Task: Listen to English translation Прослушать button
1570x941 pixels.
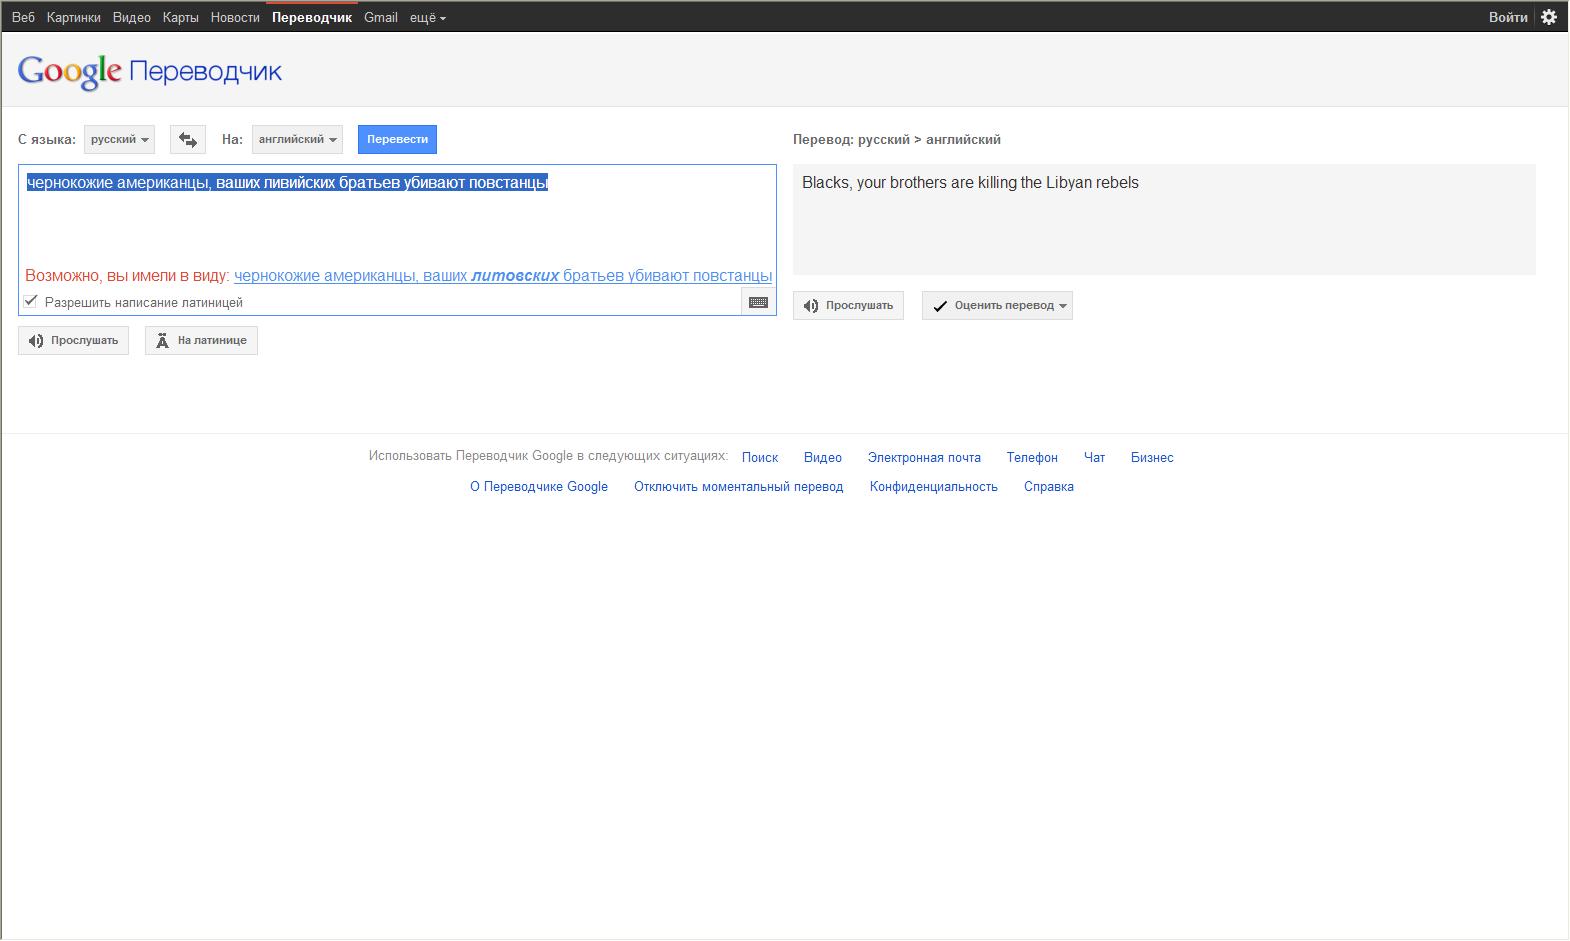Action: [848, 306]
